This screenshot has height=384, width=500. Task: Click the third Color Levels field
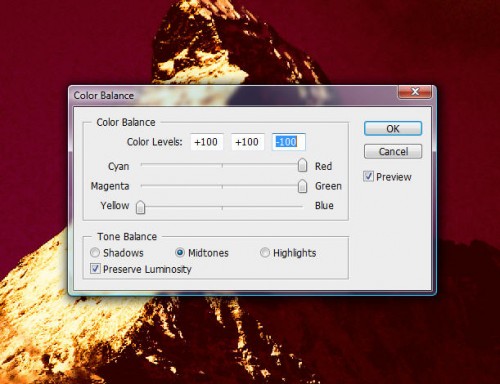[289, 142]
